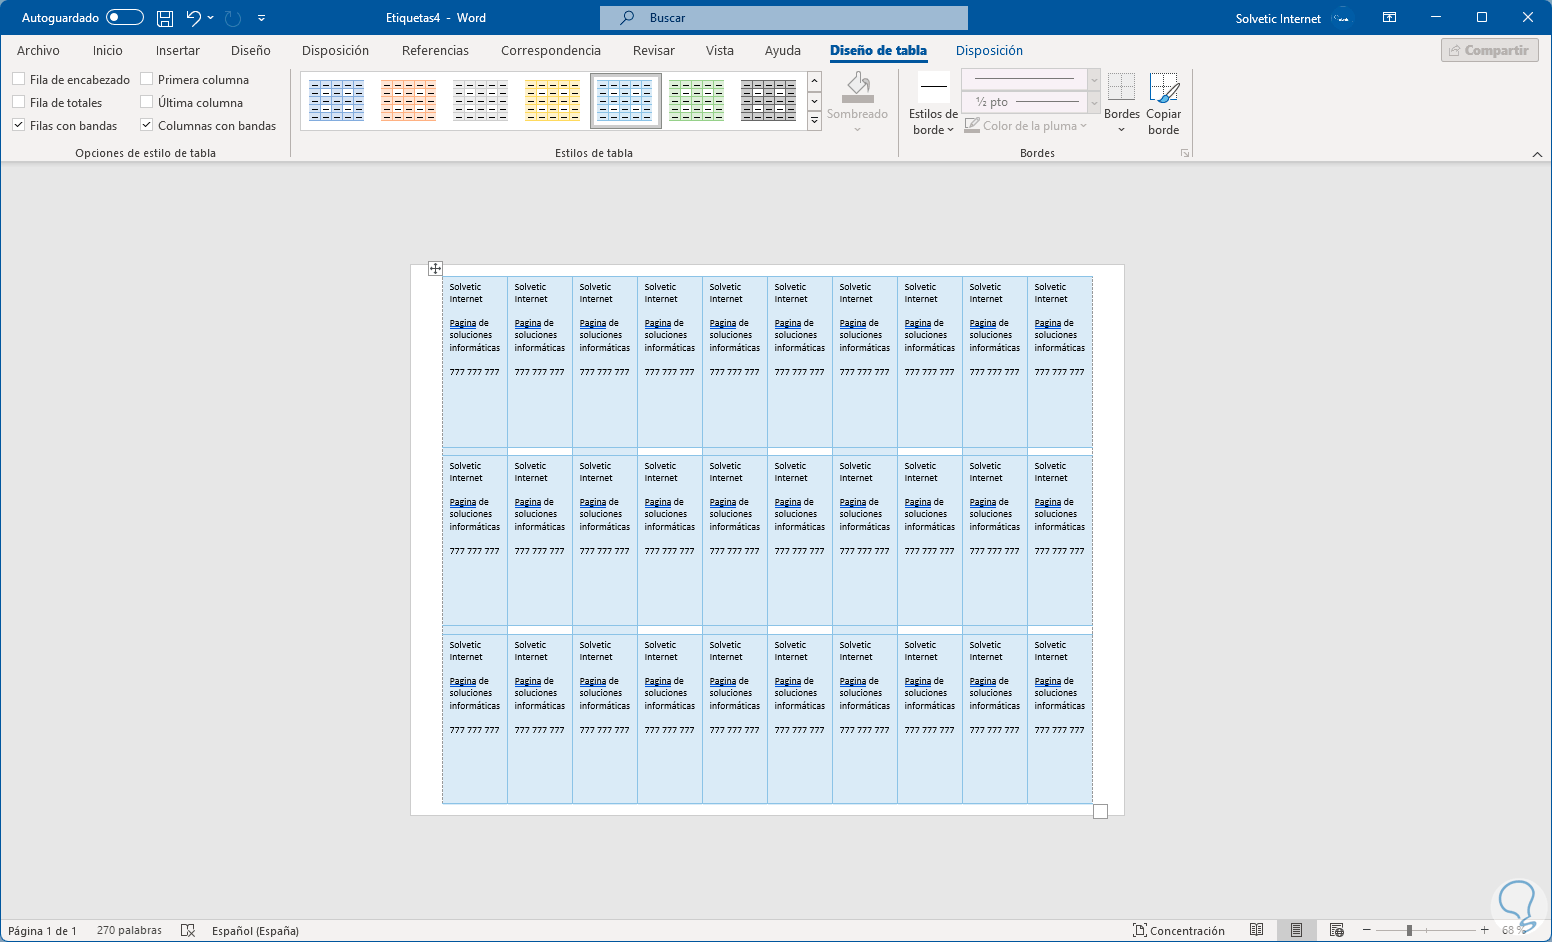1552x942 pixels.
Task: Uncheck Columnas con bandas
Action: (147, 125)
